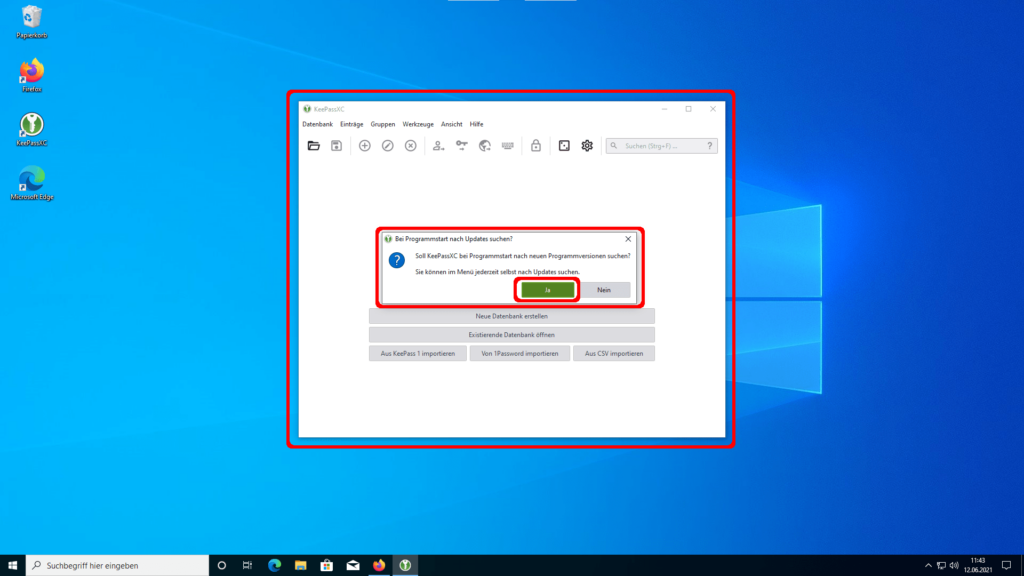Click Firefox icon in the taskbar
The height and width of the screenshot is (576, 1024).
(379, 566)
